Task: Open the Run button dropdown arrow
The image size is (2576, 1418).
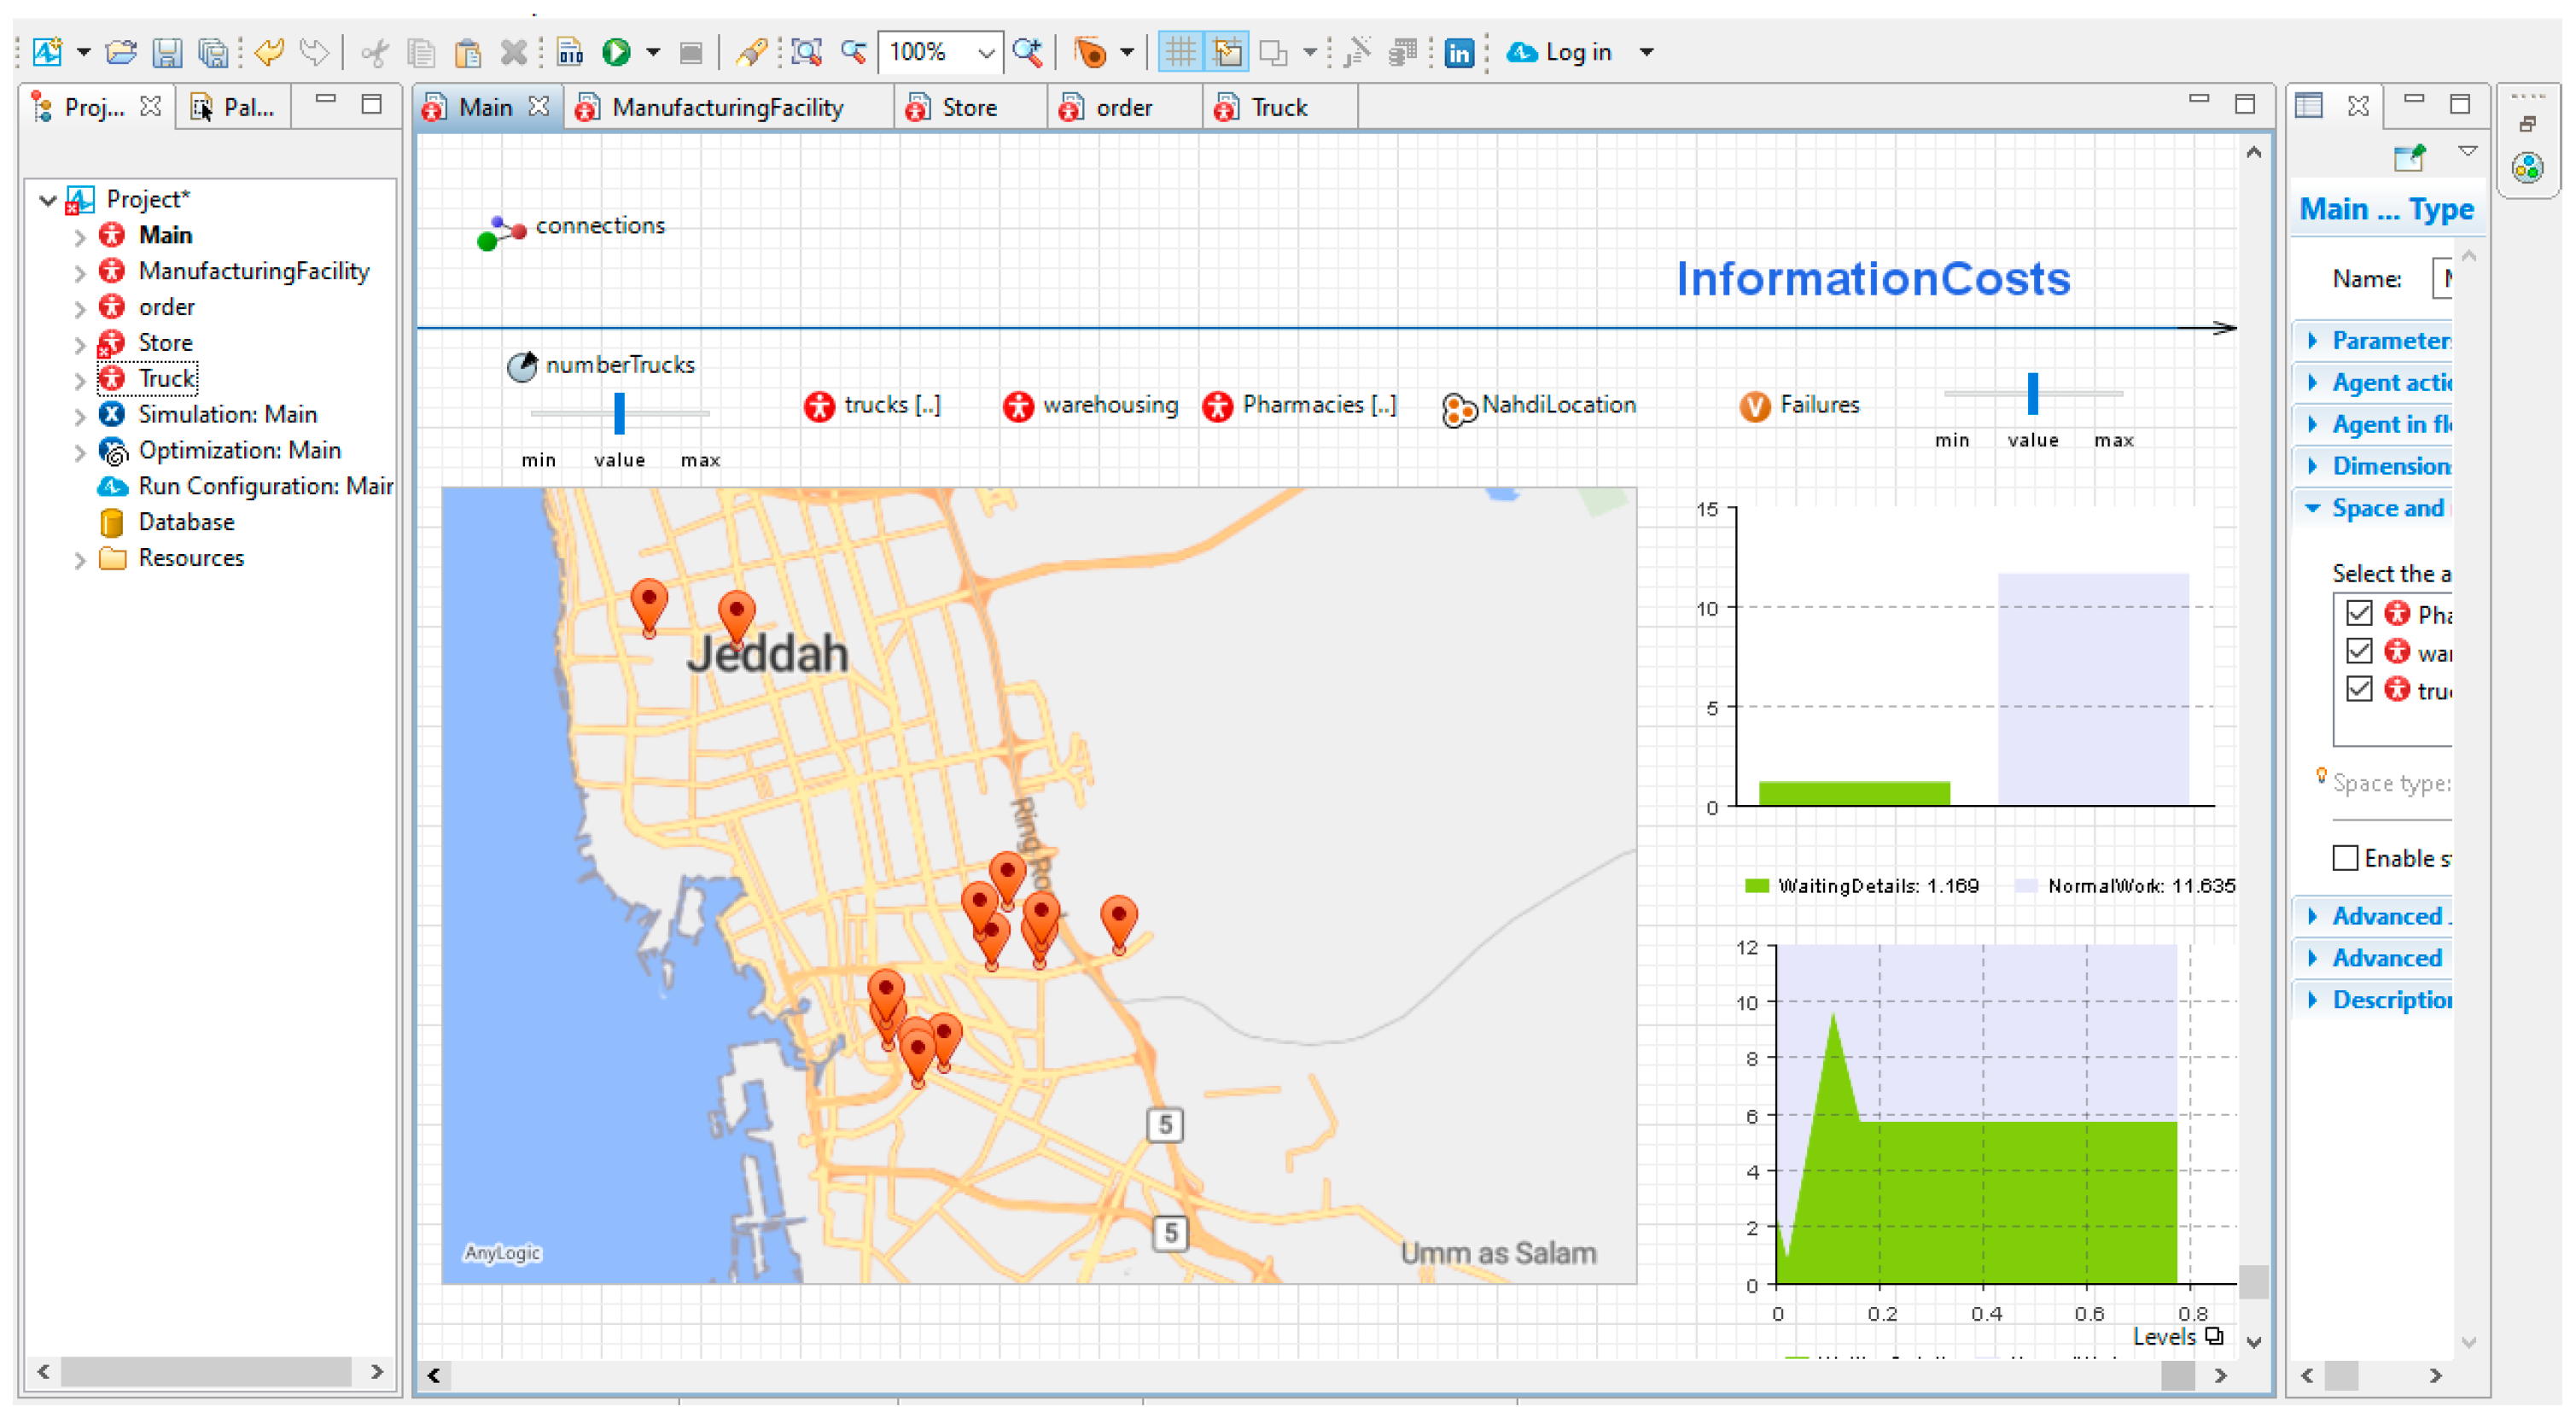Action: [x=653, y=52]
